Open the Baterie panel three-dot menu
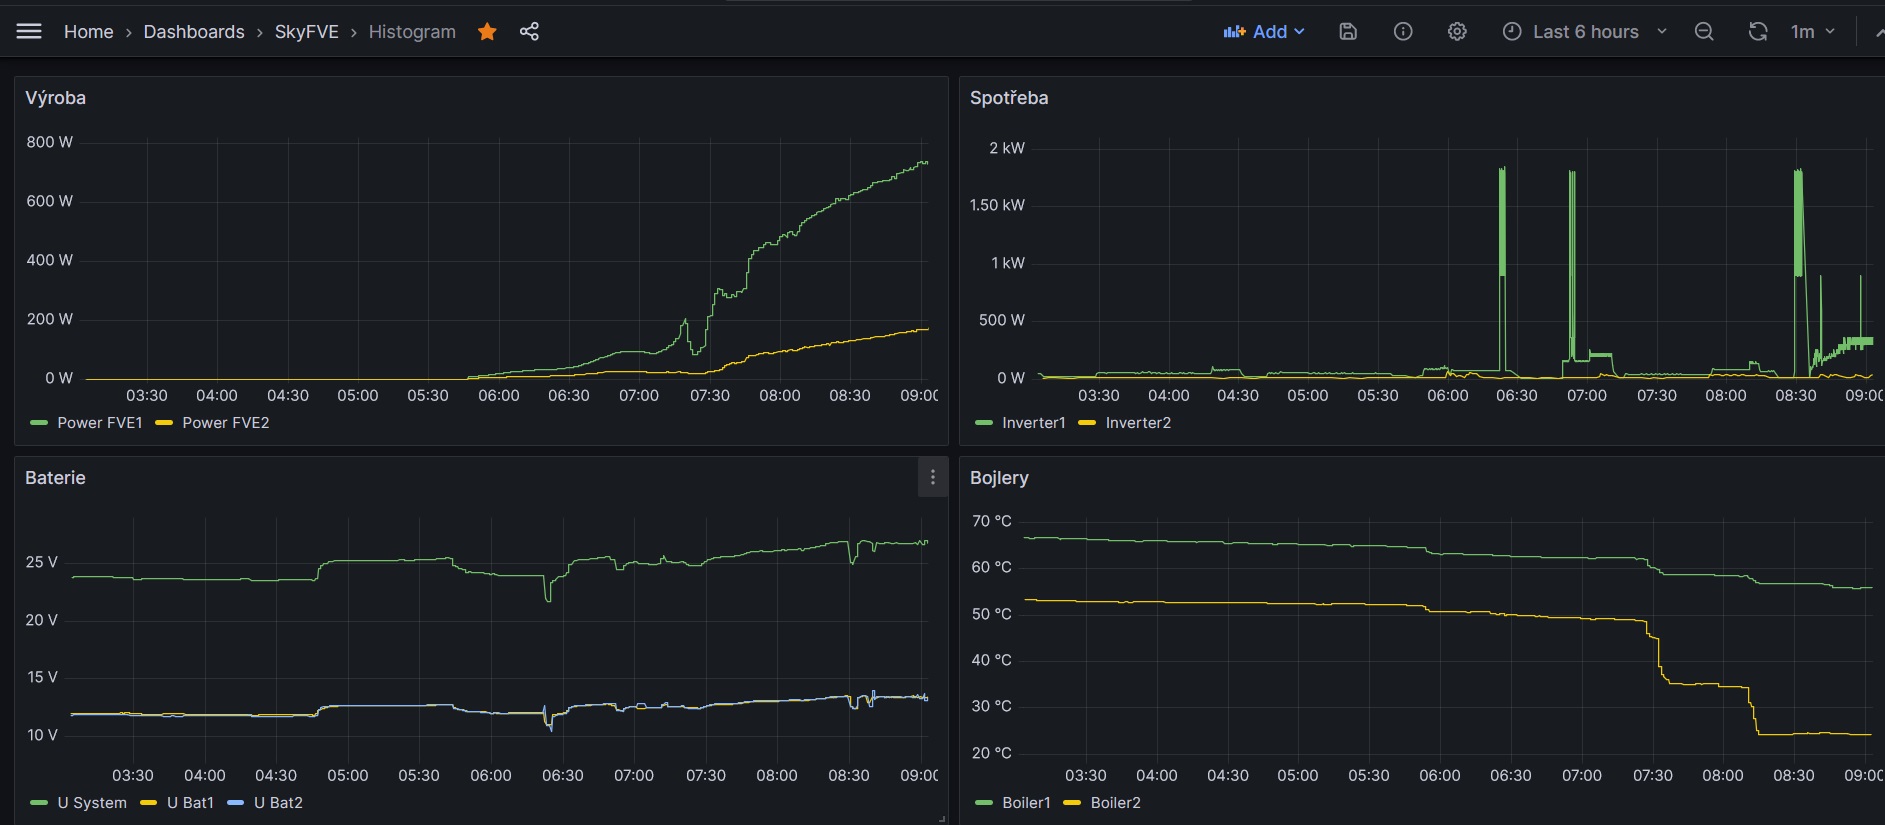Viewport: 1885px width, 825px height. pos(932,478)
